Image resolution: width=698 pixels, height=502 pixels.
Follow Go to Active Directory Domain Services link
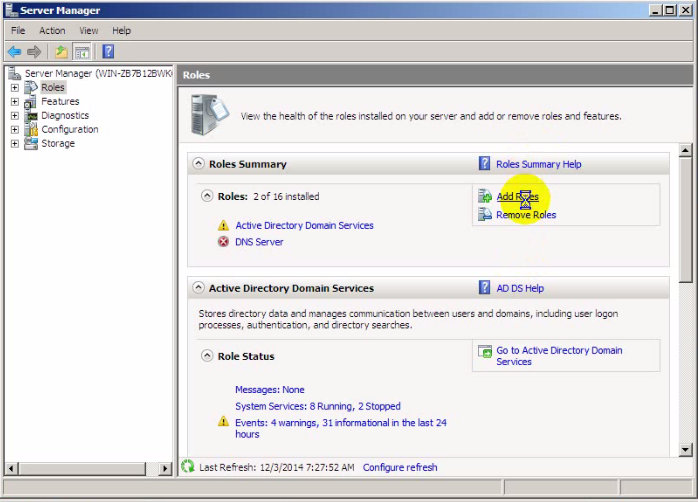click(559, 356)
